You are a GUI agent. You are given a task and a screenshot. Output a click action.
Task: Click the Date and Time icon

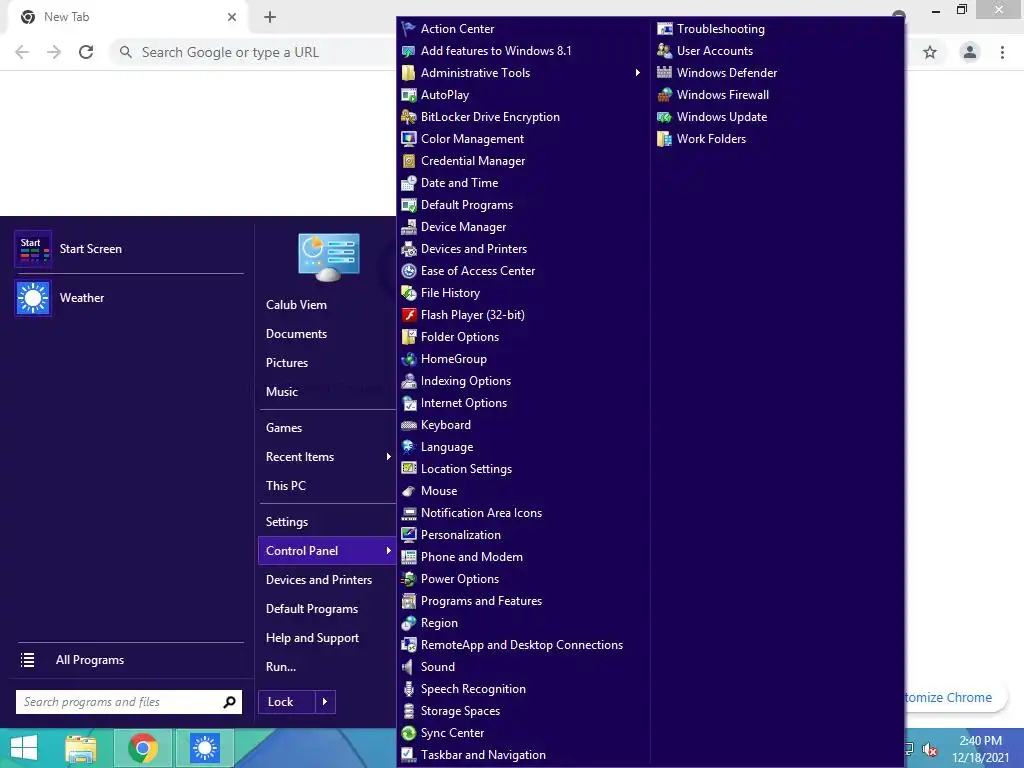(x=409, y=183)
